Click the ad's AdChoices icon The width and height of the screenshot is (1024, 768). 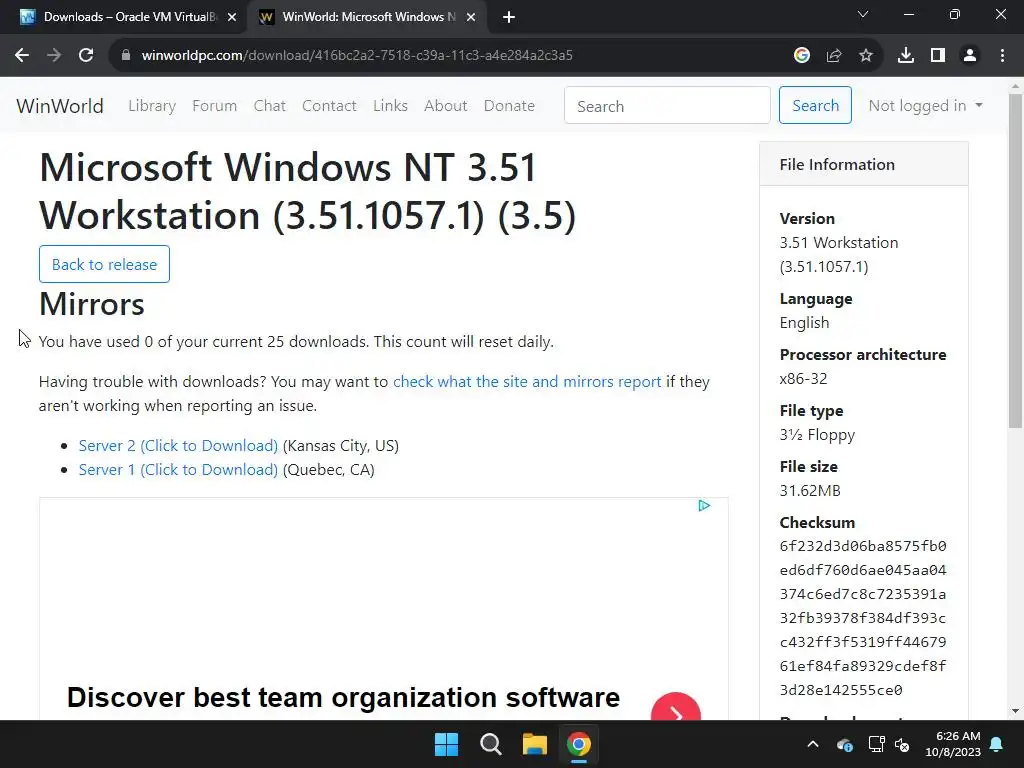704,505
